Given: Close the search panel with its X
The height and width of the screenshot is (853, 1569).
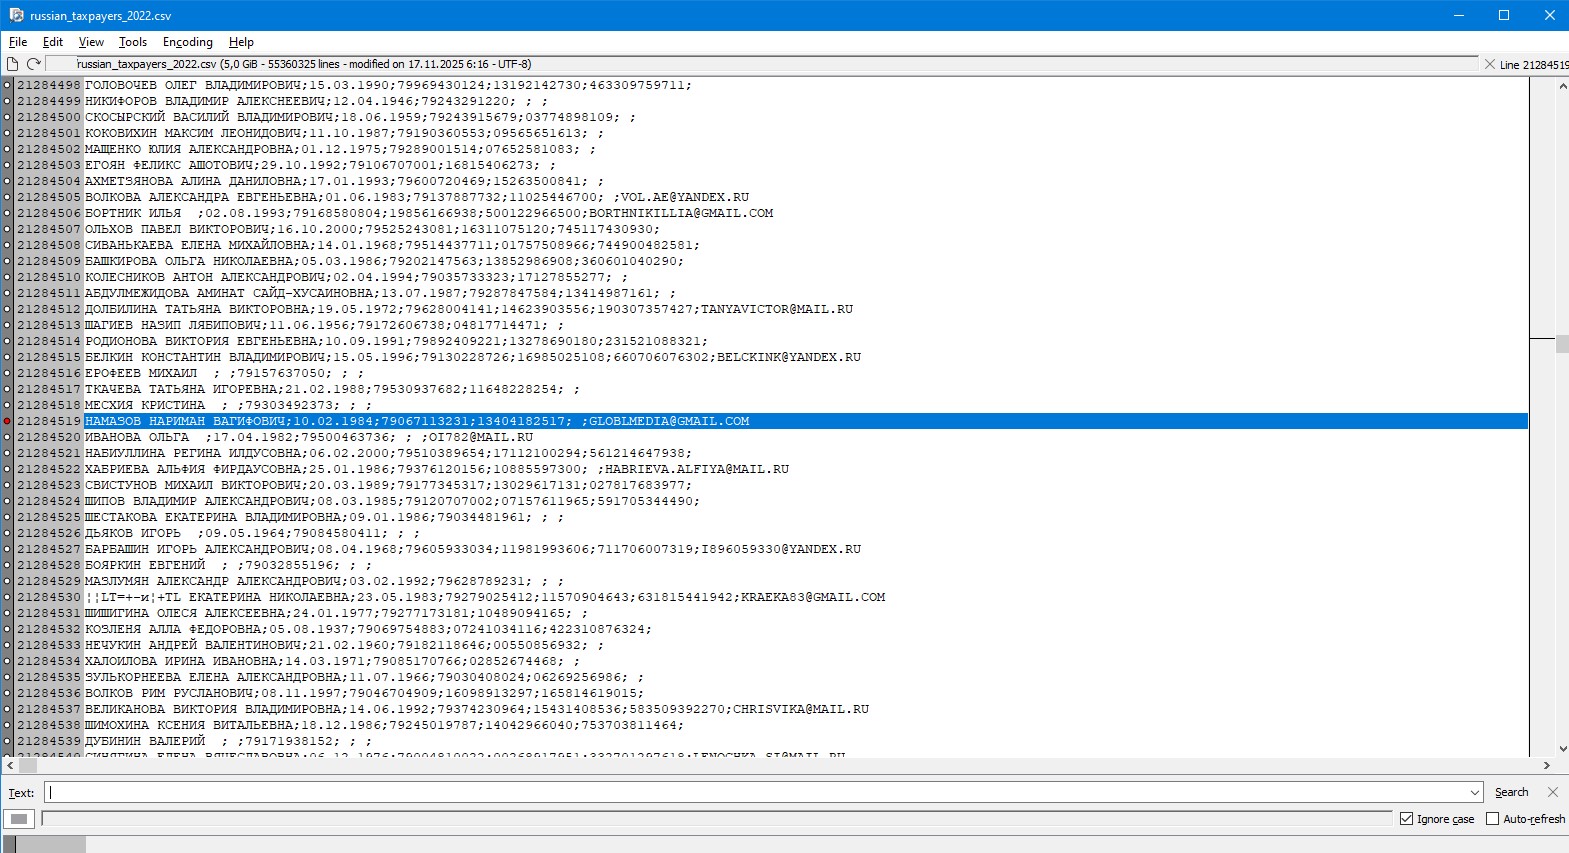Looking at the screenshot, I should [1552, 792].
